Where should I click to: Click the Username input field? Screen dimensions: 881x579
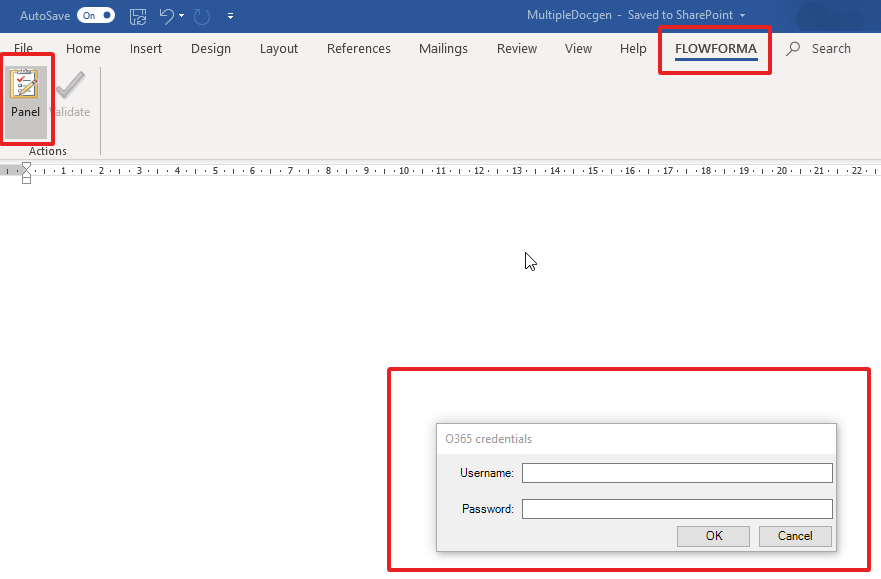click(x=677, y=473)
